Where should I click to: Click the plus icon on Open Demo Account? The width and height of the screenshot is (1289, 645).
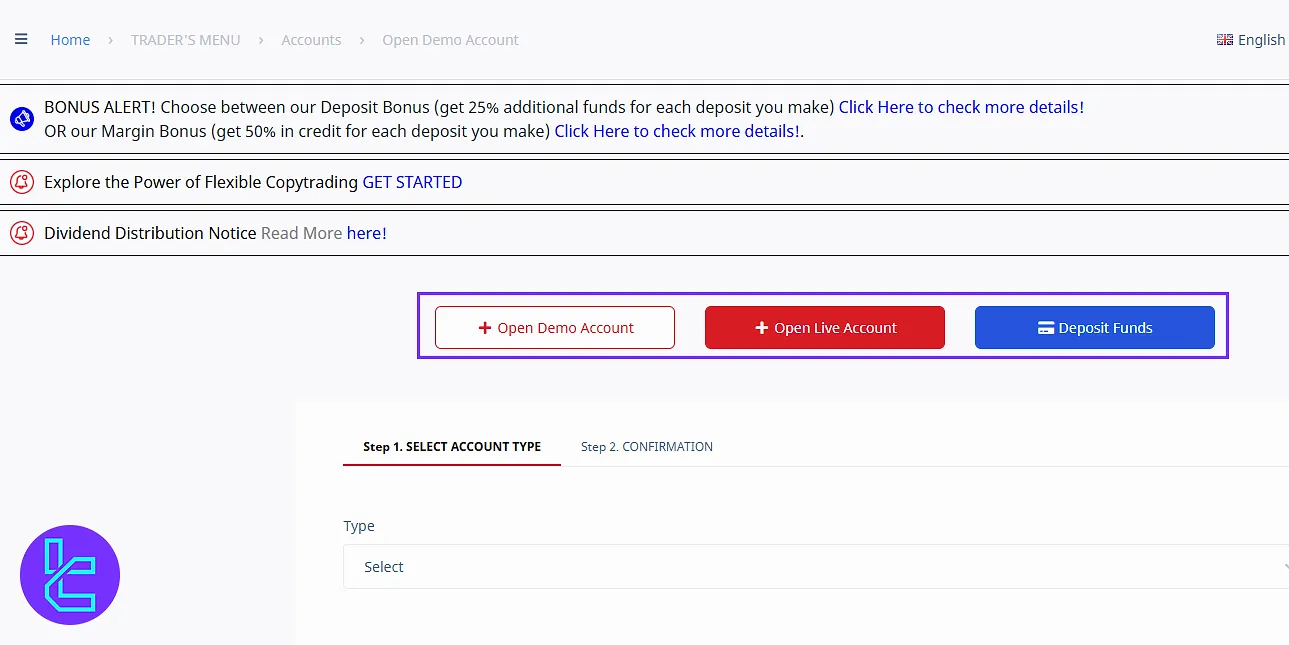pos(485,328)
